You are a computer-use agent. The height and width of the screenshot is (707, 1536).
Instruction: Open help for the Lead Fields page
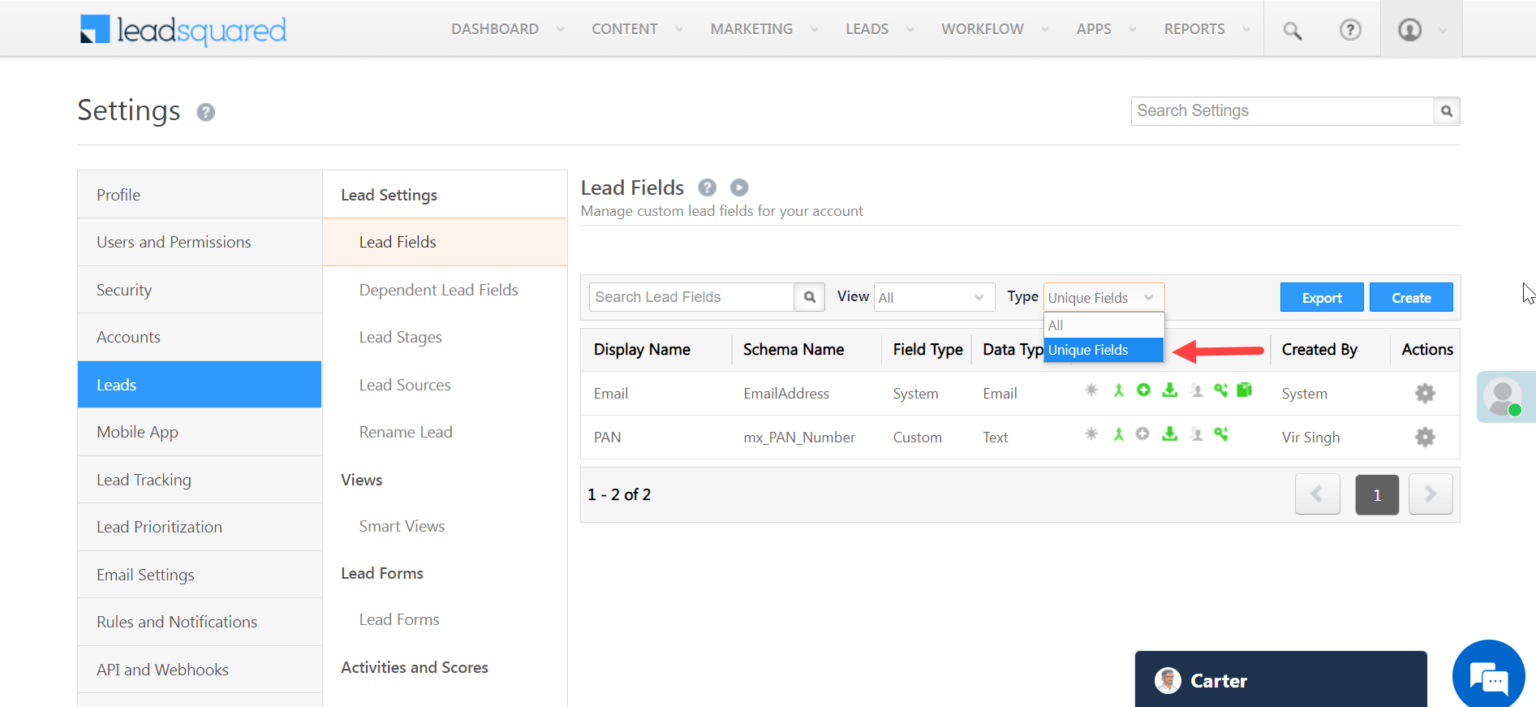(x=708, y=187)
